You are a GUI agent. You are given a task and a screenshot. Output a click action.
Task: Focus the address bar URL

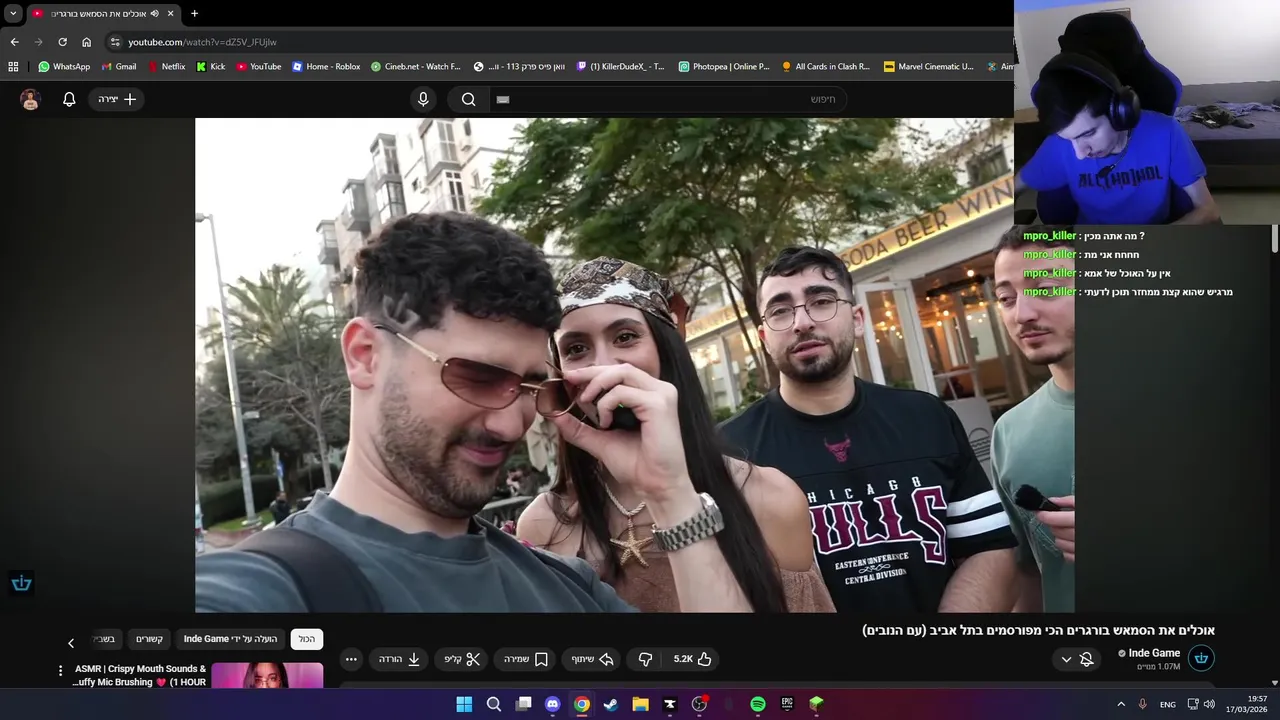[x=202, y=42]
